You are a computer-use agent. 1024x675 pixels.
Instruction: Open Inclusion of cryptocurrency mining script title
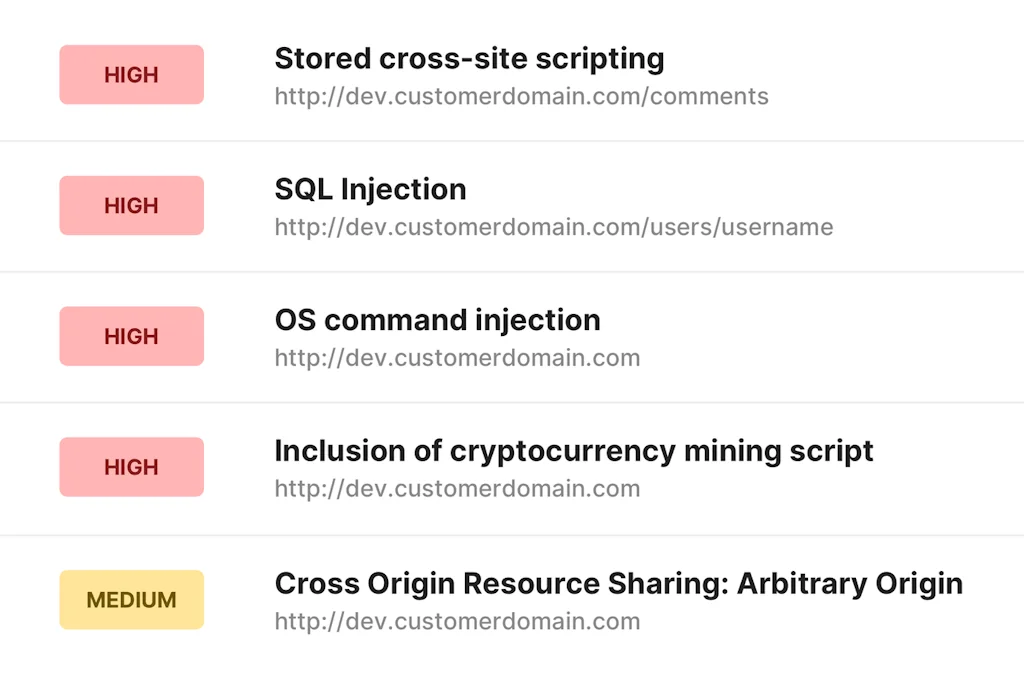(574, 451)
